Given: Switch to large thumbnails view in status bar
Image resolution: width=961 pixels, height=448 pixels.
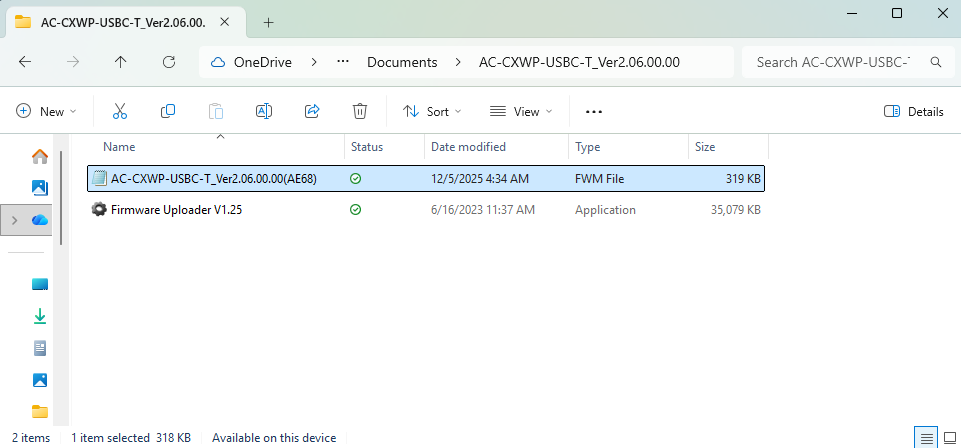Looking at the screenshot, I should coord(949,438).
